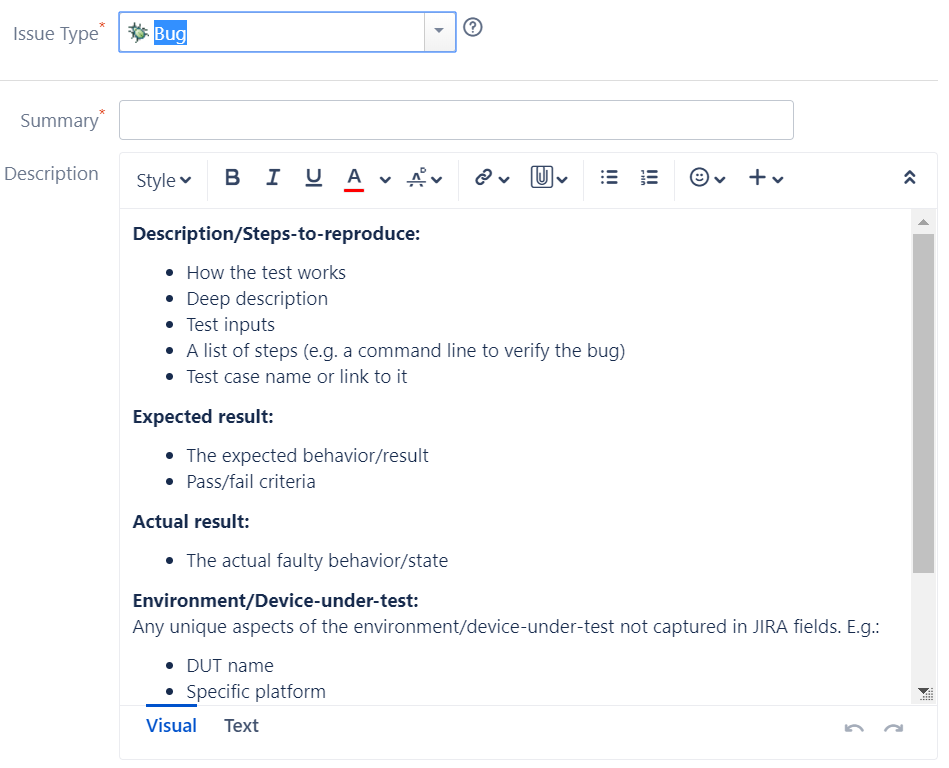Image resolution: width=949 pixels, height=768 pixels.
Task: Focus the Summary input field
Action: pos(456,120)
